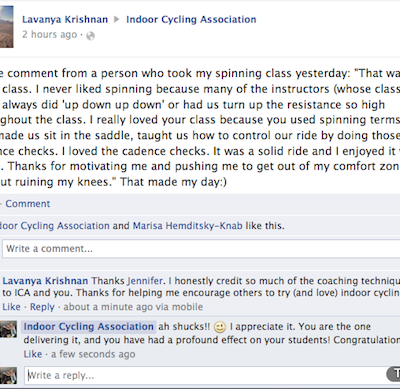This screenshot has width=400, height=389.
Task: Click the Comment link under the post
Action: [28, 204]
